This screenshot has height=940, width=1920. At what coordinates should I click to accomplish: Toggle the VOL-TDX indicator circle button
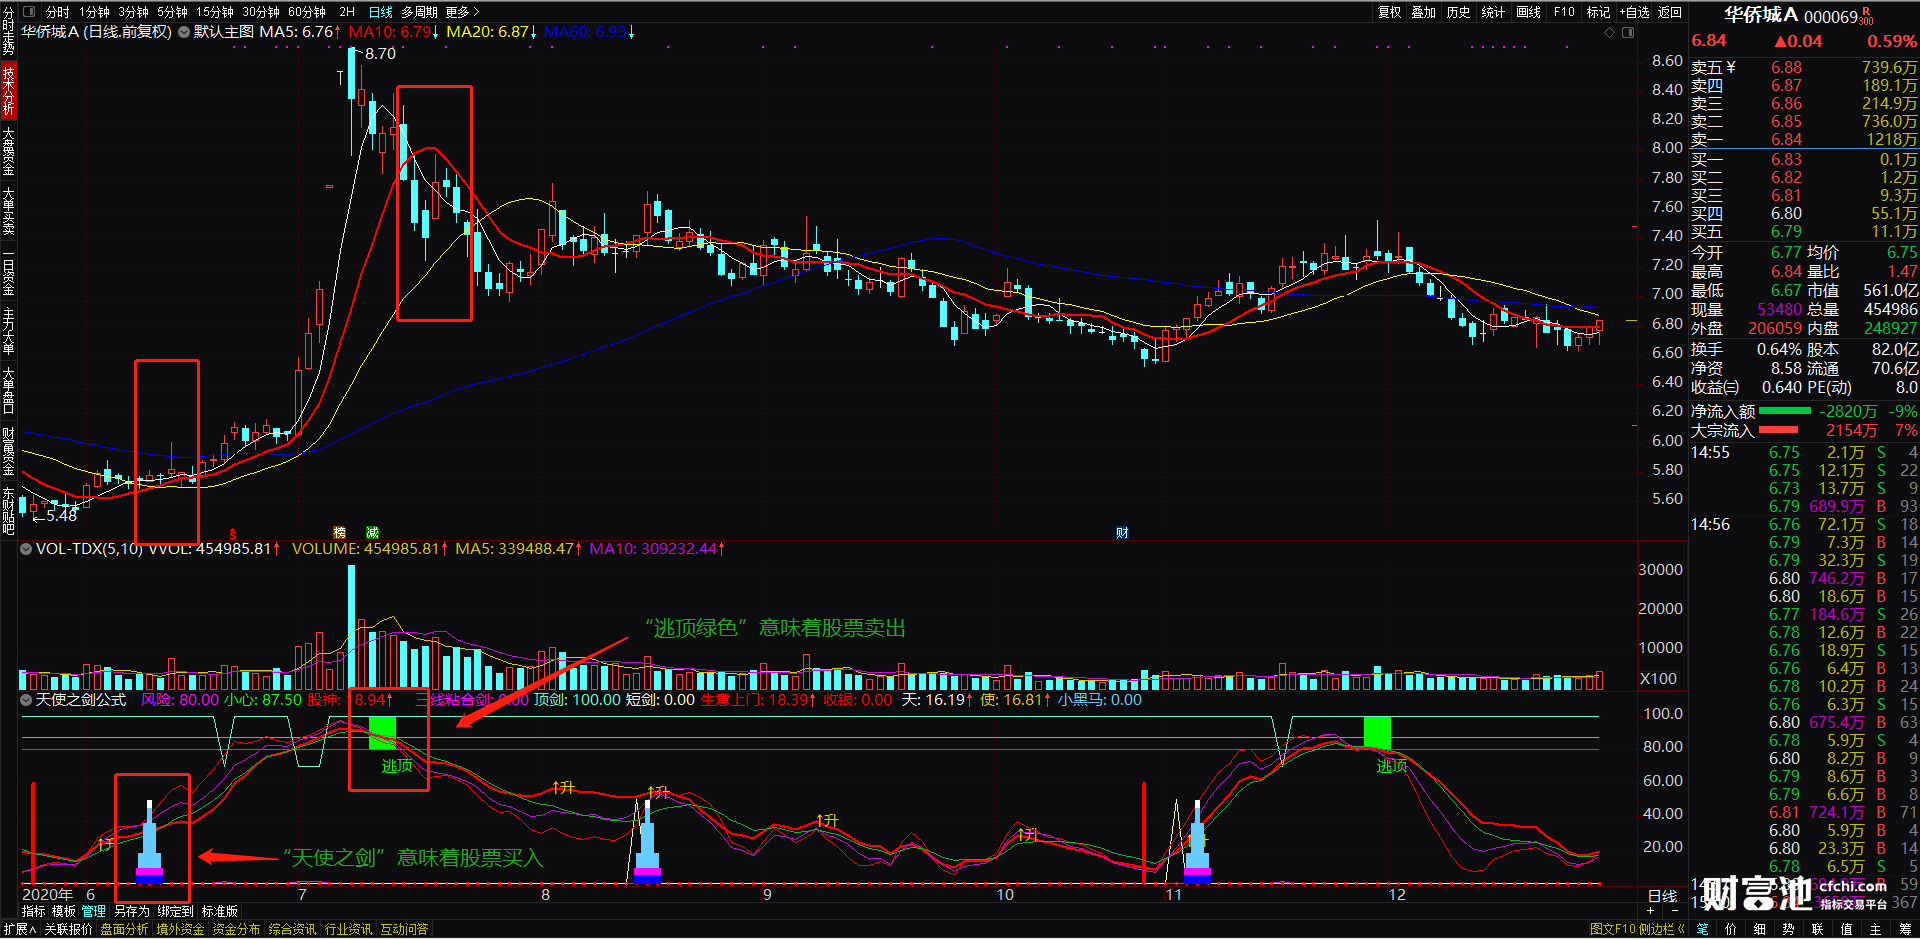click(x=26, y=549)
